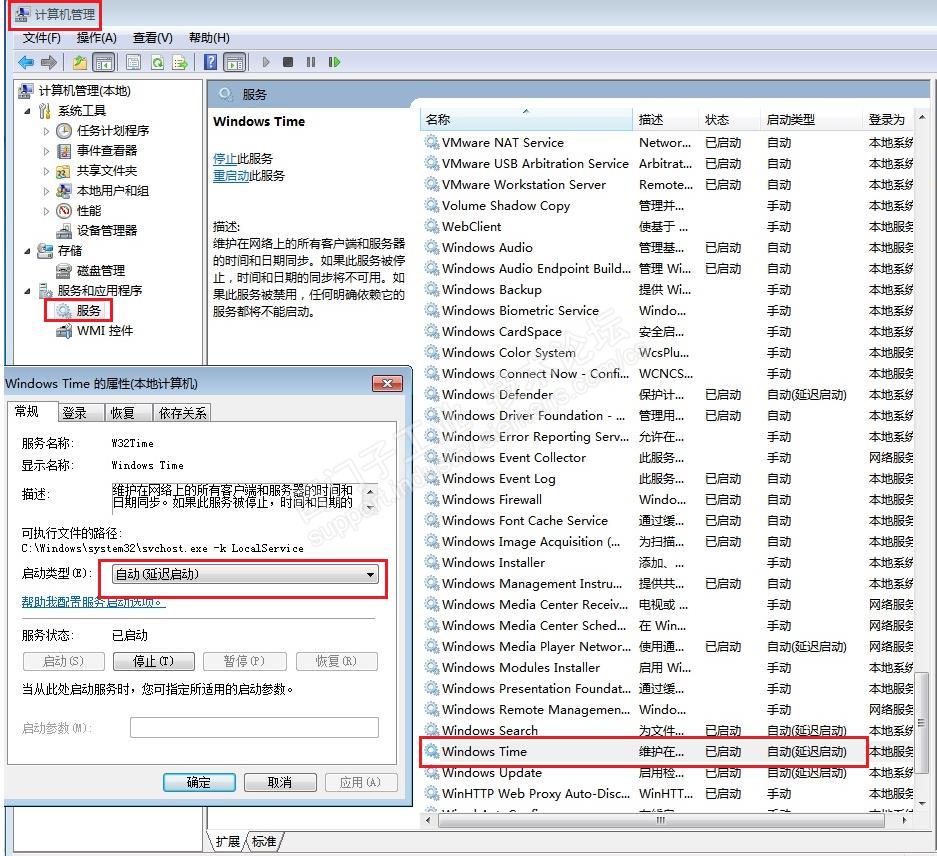Click the Properties toolbar icon

tap(134, 62)
